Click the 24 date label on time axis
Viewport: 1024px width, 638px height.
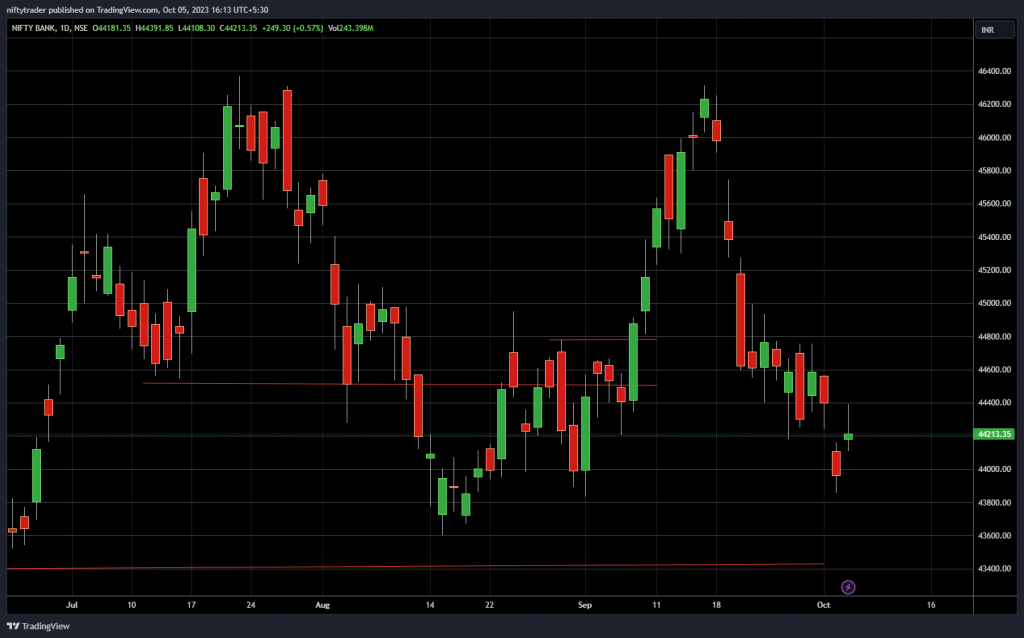click(251, 605)
